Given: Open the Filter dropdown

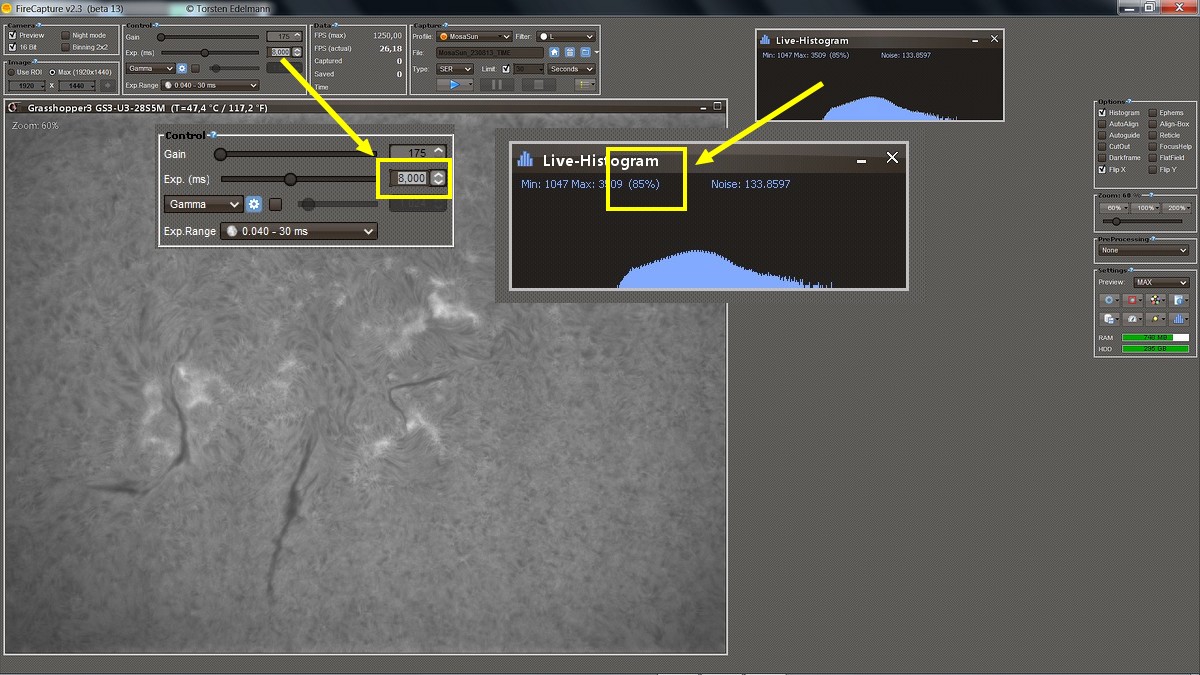Looking at the screenshot, I should [567, 36].
